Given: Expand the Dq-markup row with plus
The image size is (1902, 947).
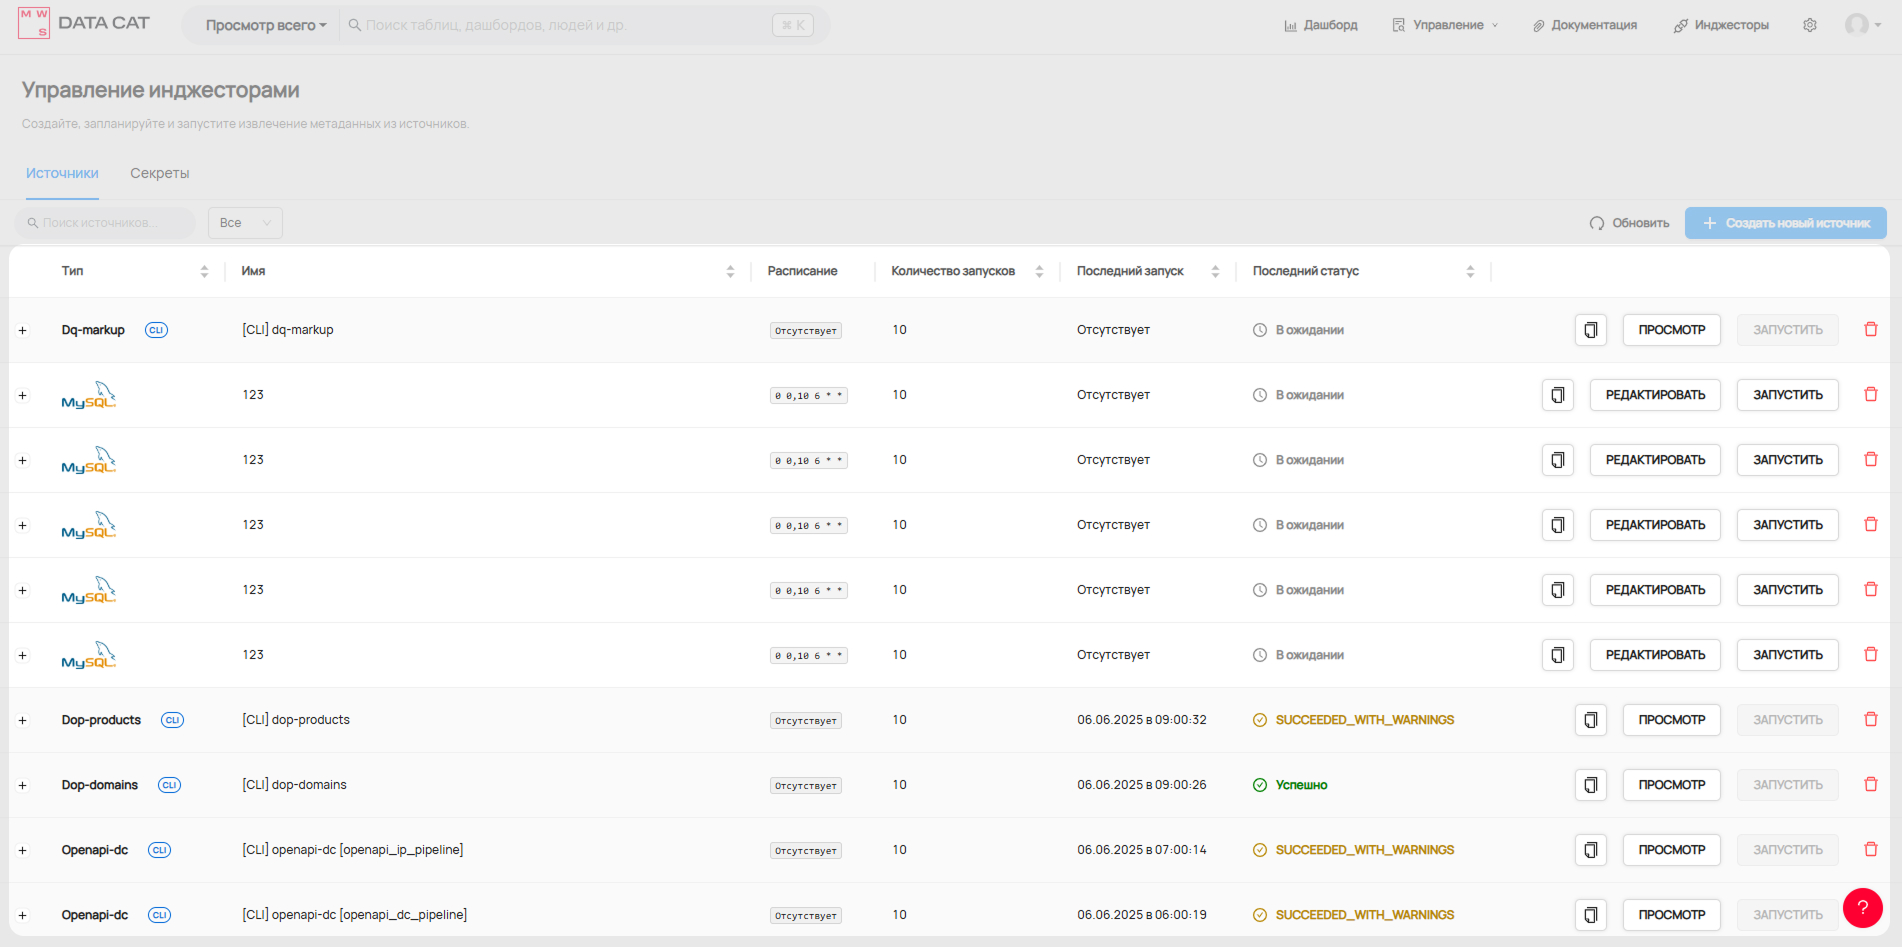Looking at the screenshot, I should click(x=22, y=330).
